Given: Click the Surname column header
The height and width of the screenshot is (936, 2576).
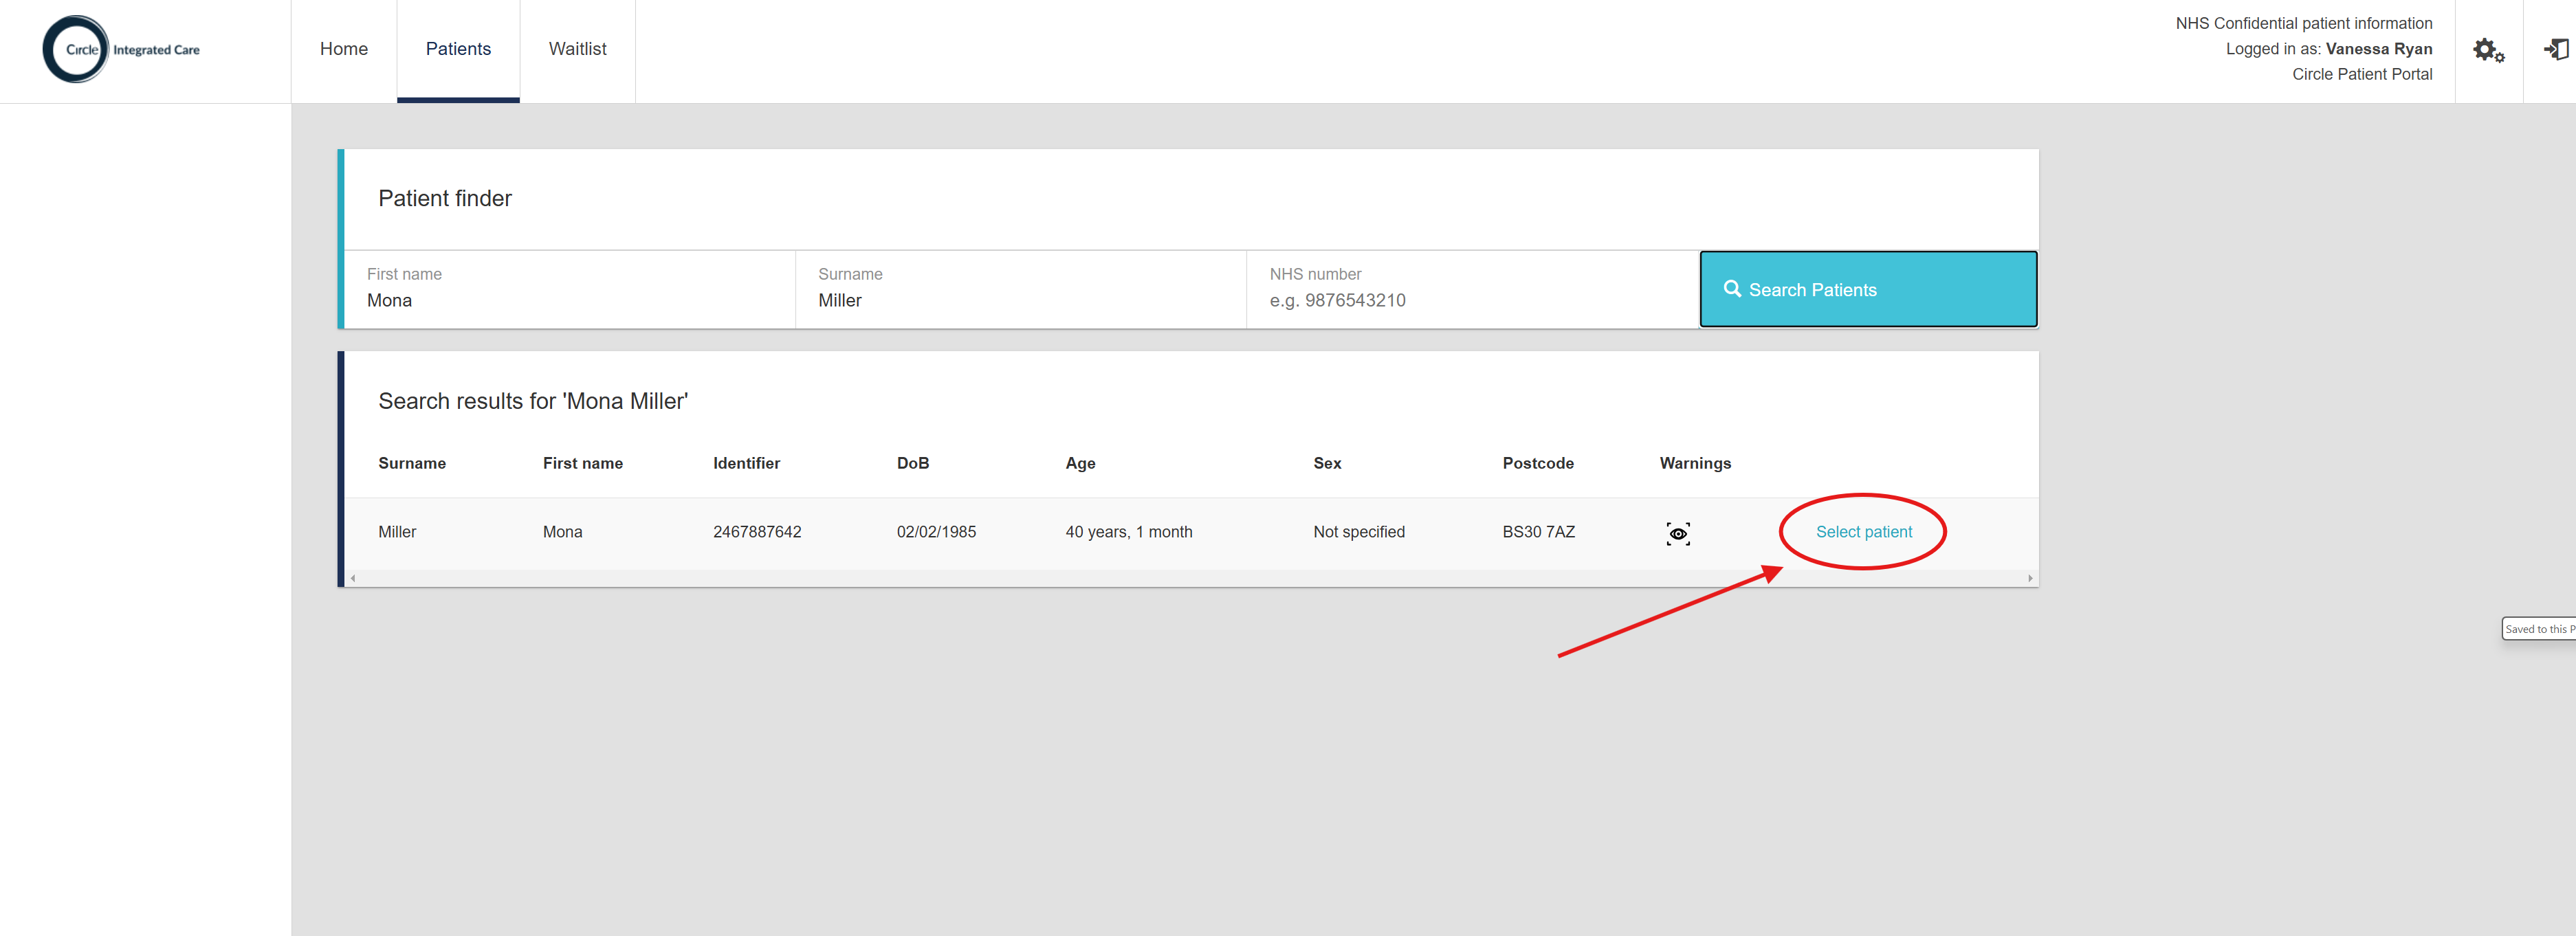Looking at the screenshot, I should [x=412, y=463].
